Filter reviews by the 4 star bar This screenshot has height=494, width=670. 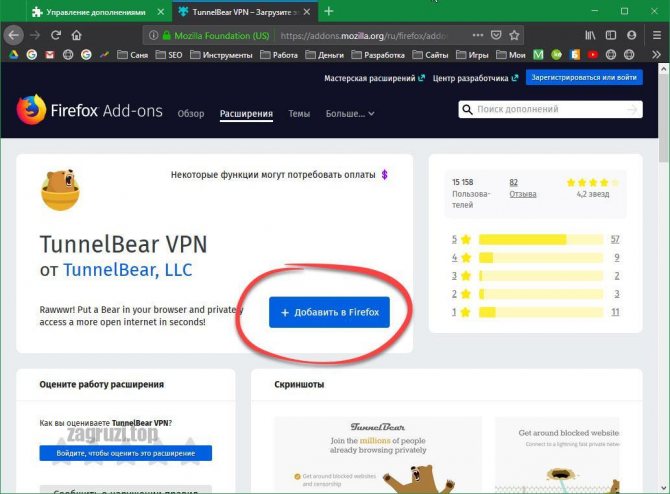point(541,258)
